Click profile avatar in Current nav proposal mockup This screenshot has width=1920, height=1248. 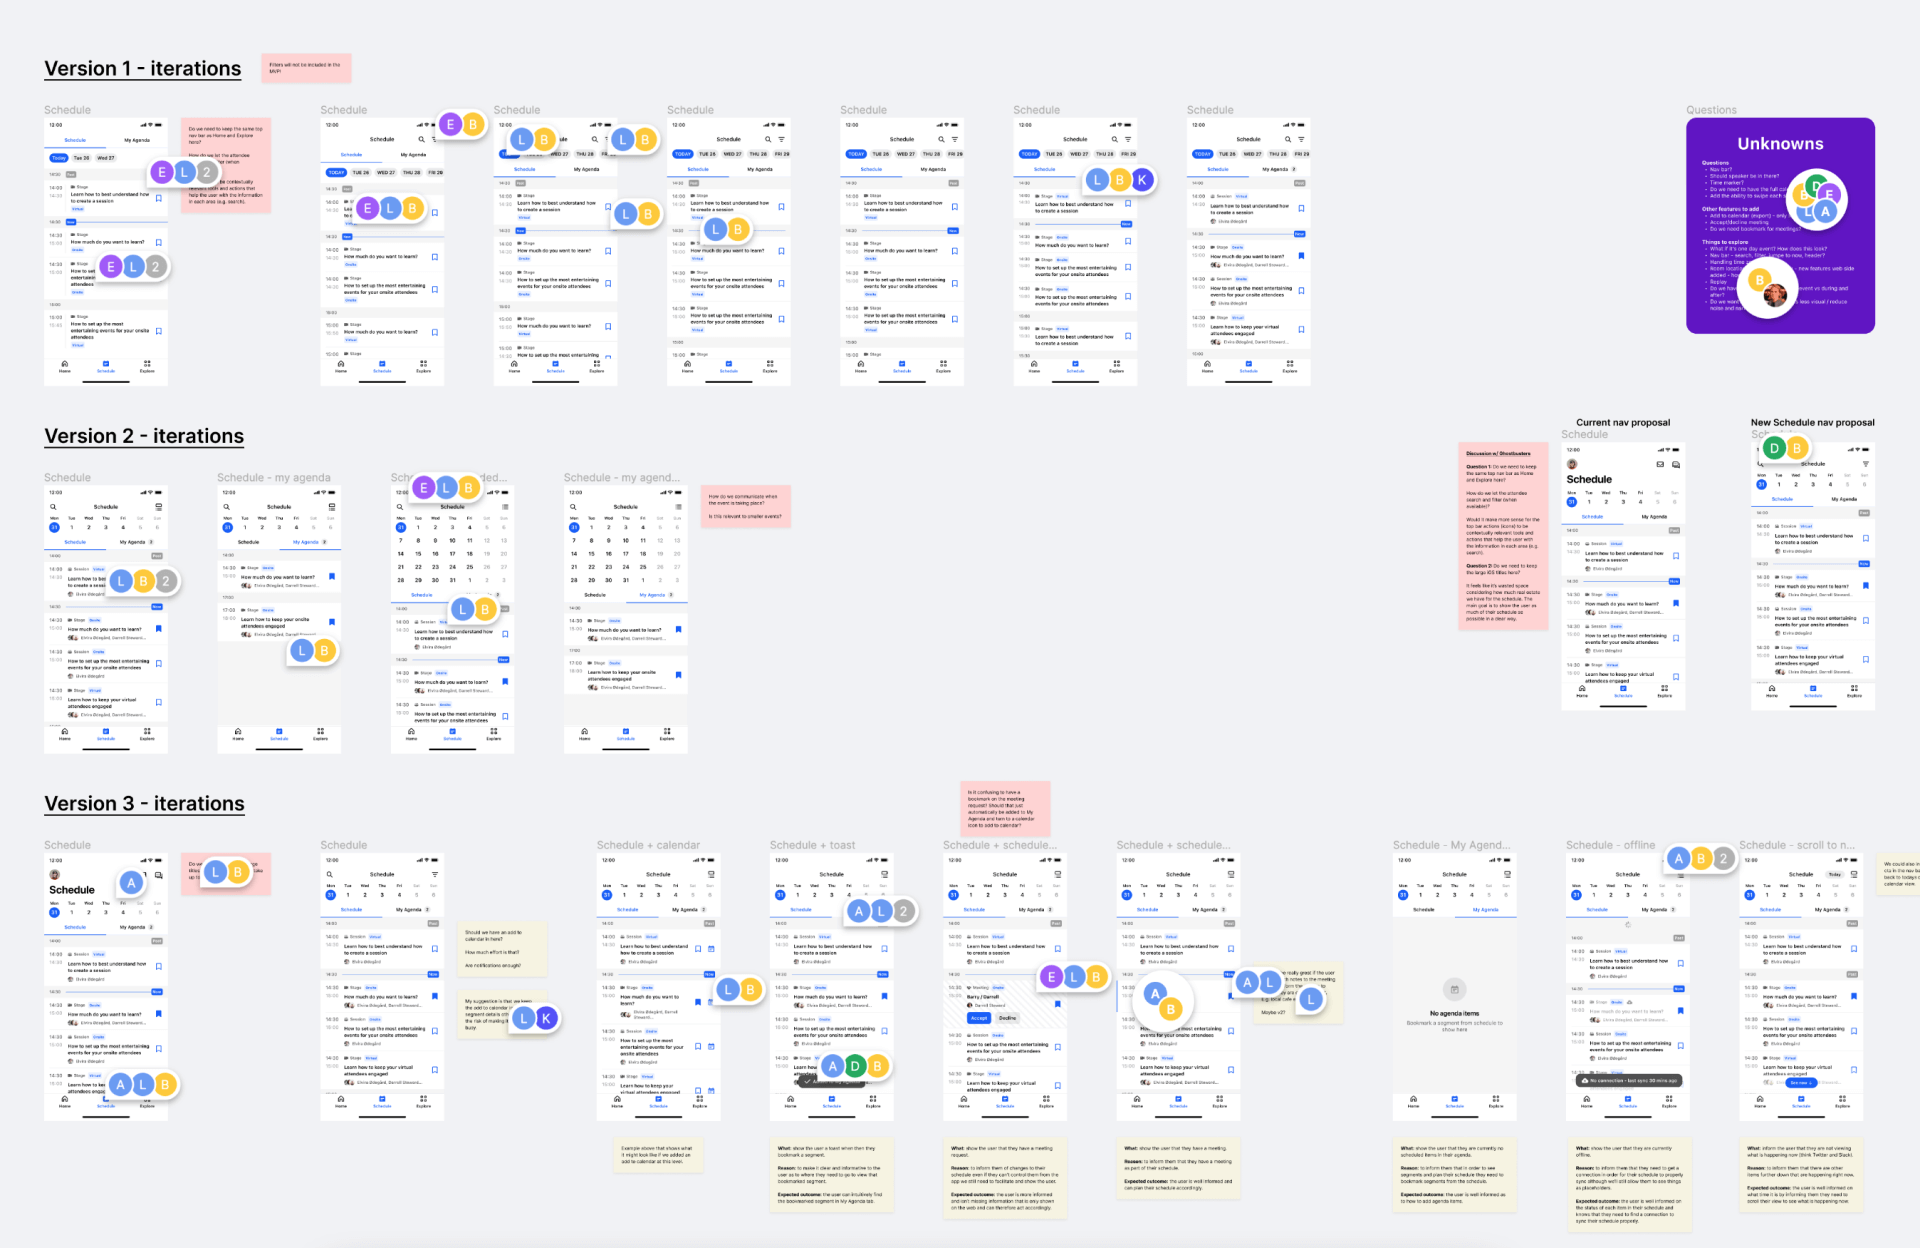[1572, 464]
